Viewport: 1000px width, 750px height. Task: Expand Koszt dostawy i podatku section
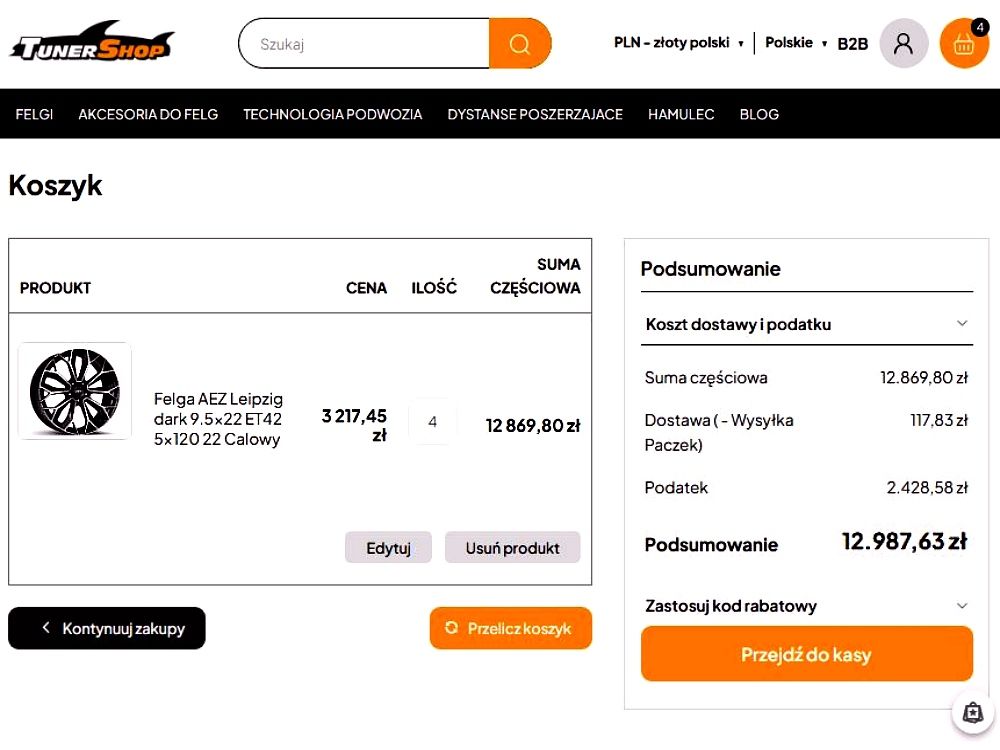[x=807, y=324]
